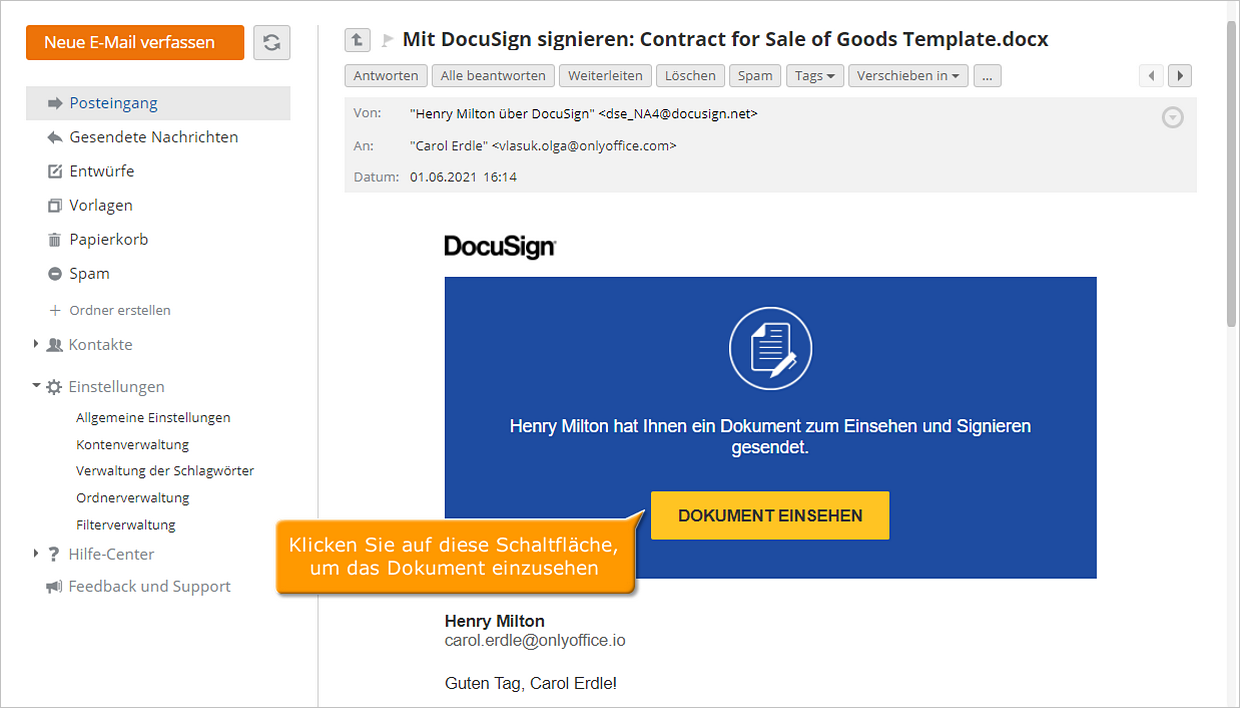
Task: Click Henry Milton name in email body
Action: [495, 621]
